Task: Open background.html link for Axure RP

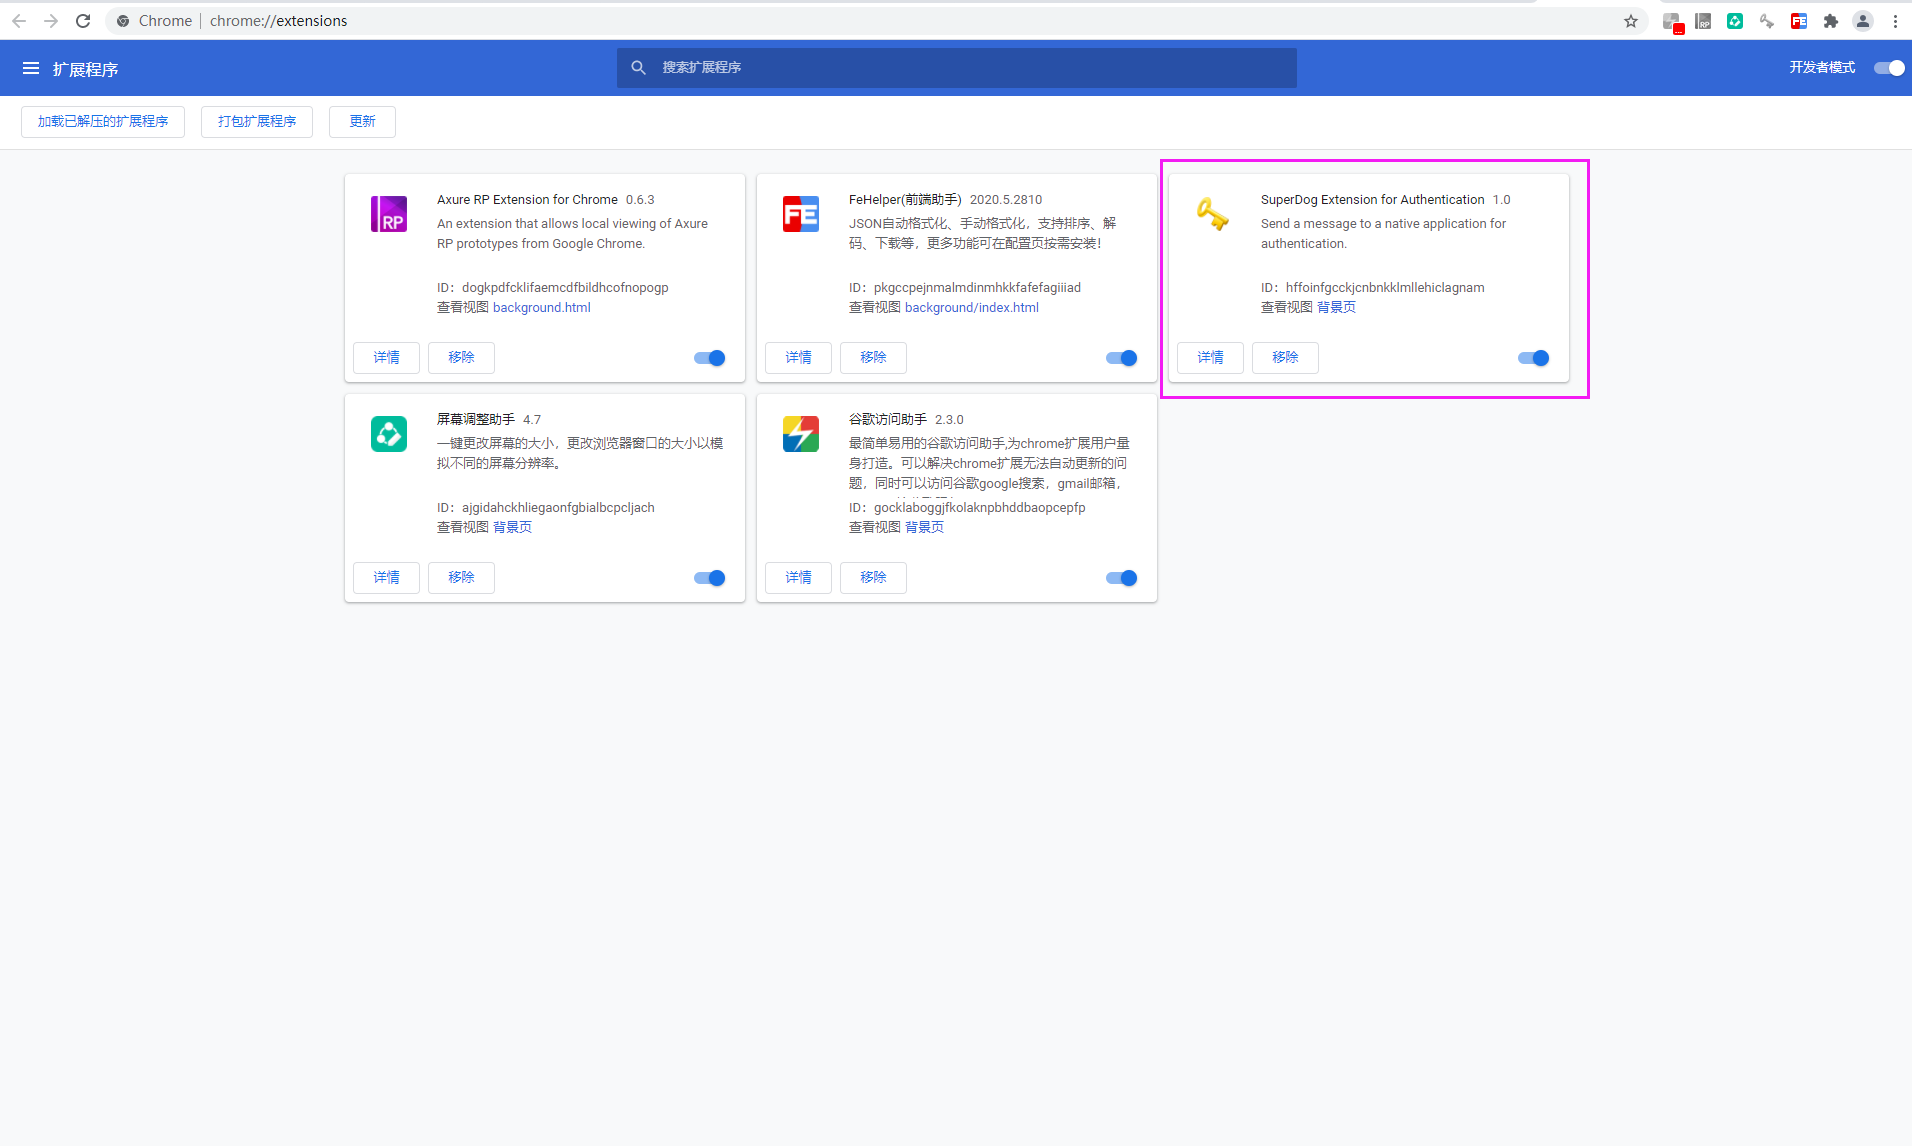Action: point(542,308)
